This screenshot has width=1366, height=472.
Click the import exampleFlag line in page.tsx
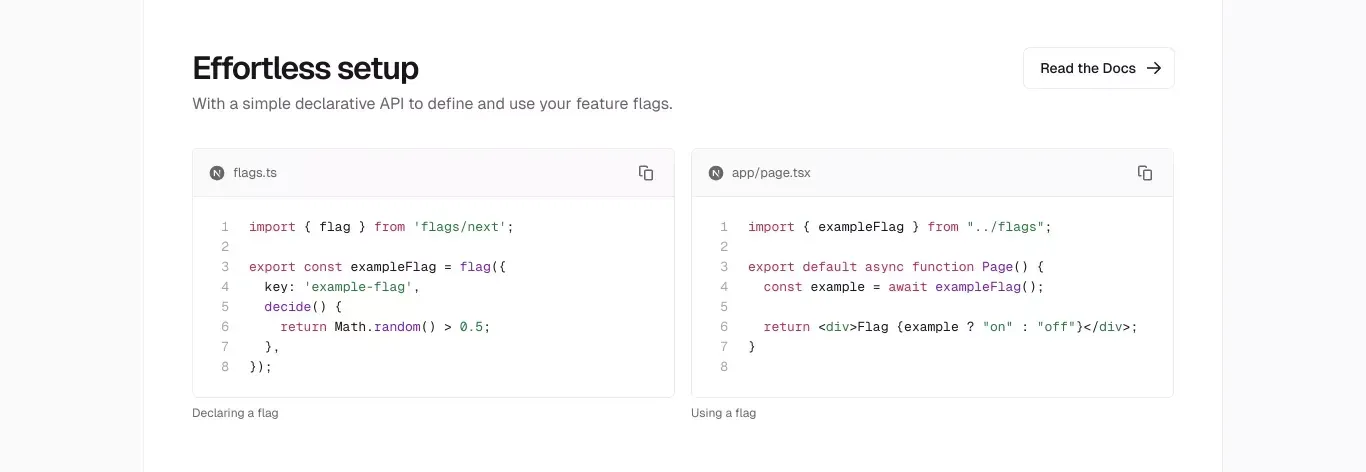[900, 227]
